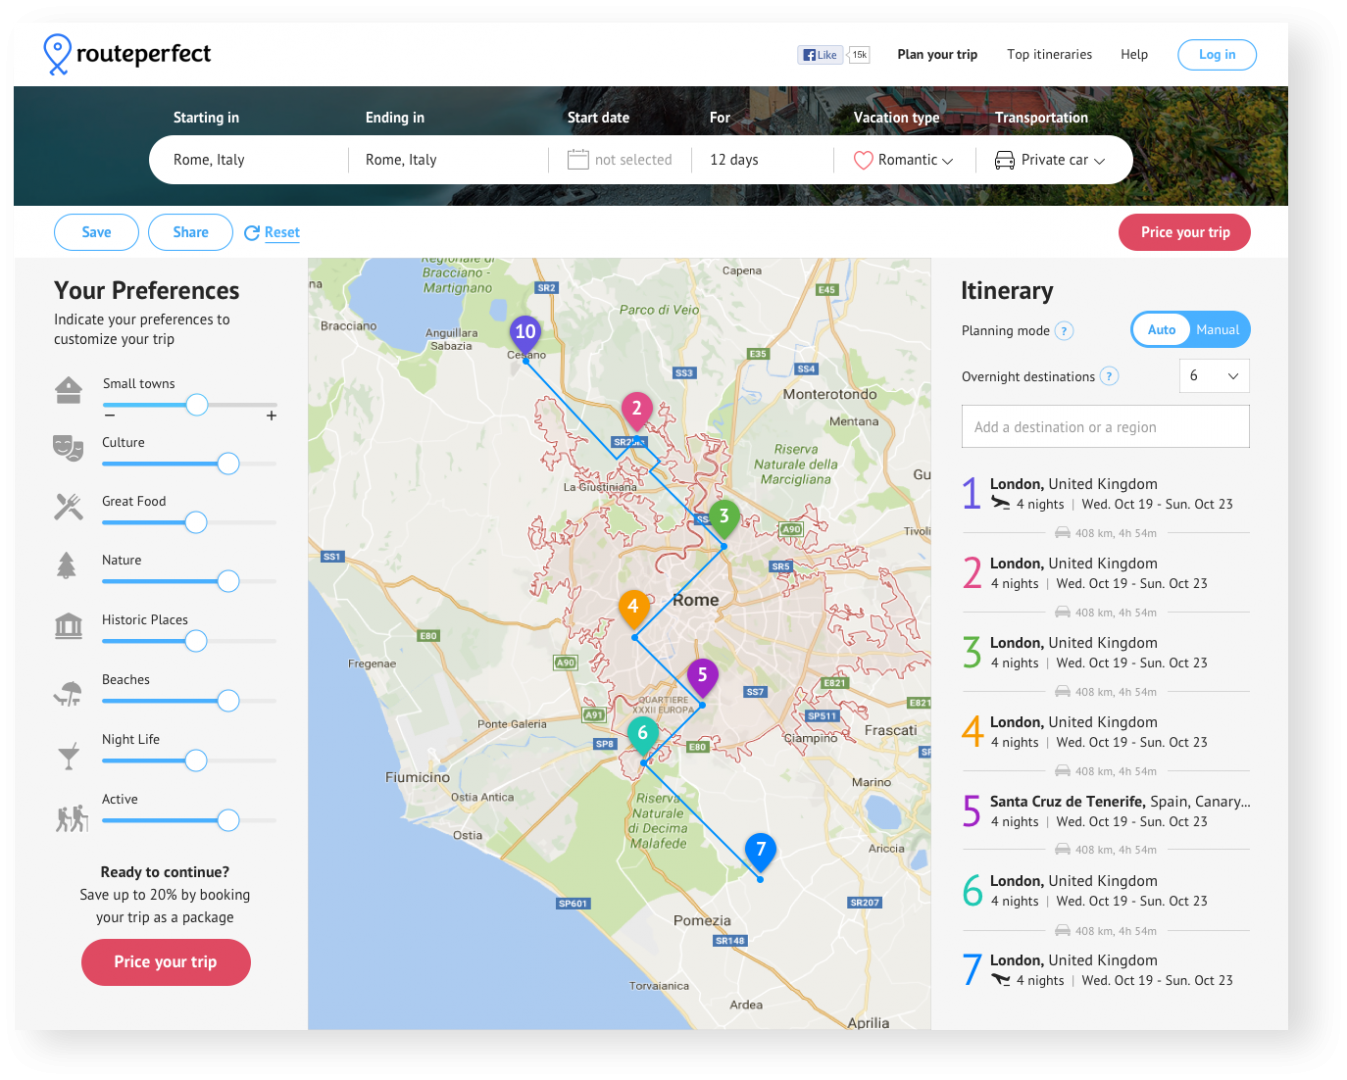Click the Starting in Rome, Italy field

(x=250, y=160)
